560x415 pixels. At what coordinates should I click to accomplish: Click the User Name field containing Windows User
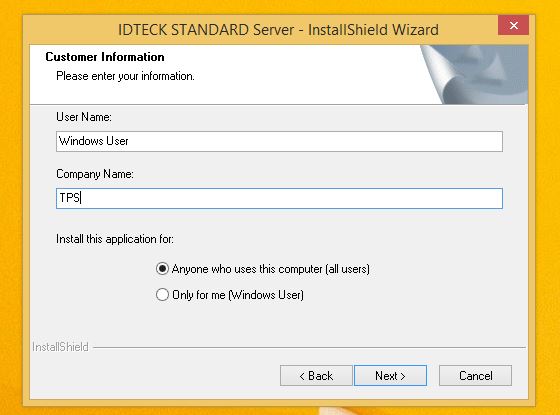tap(279, 141)
